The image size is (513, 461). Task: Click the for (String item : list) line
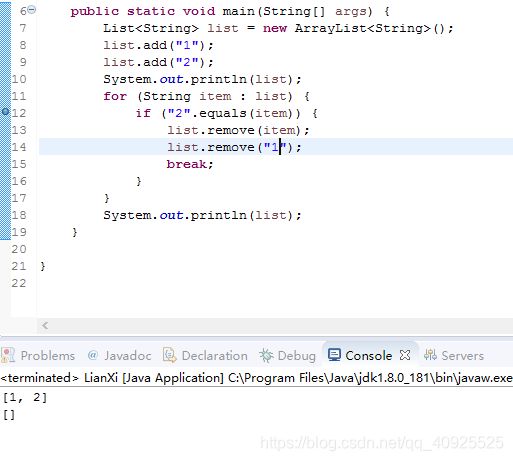207,96
